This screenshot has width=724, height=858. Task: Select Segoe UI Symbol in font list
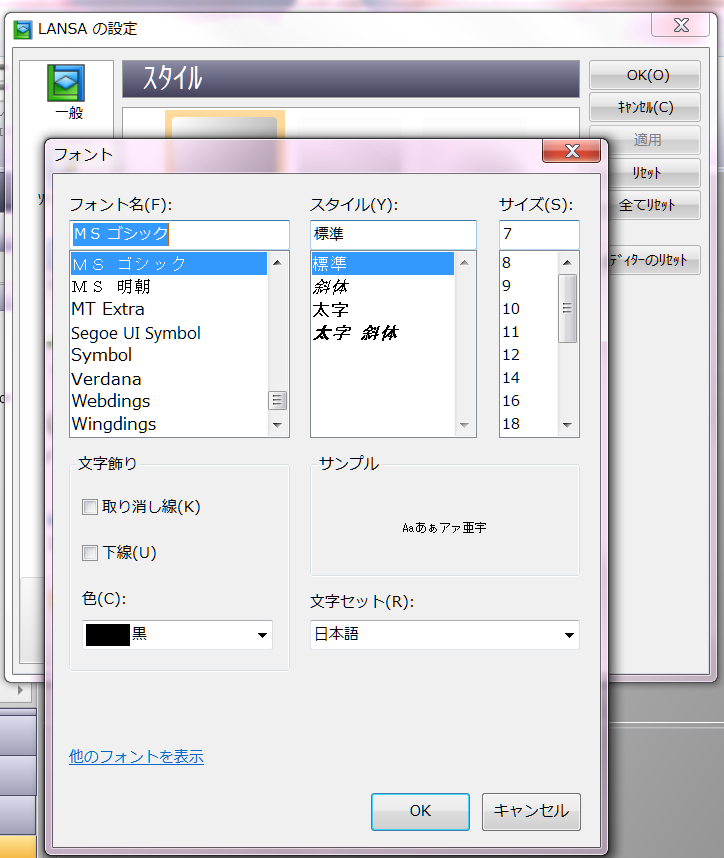click(169, 333)
